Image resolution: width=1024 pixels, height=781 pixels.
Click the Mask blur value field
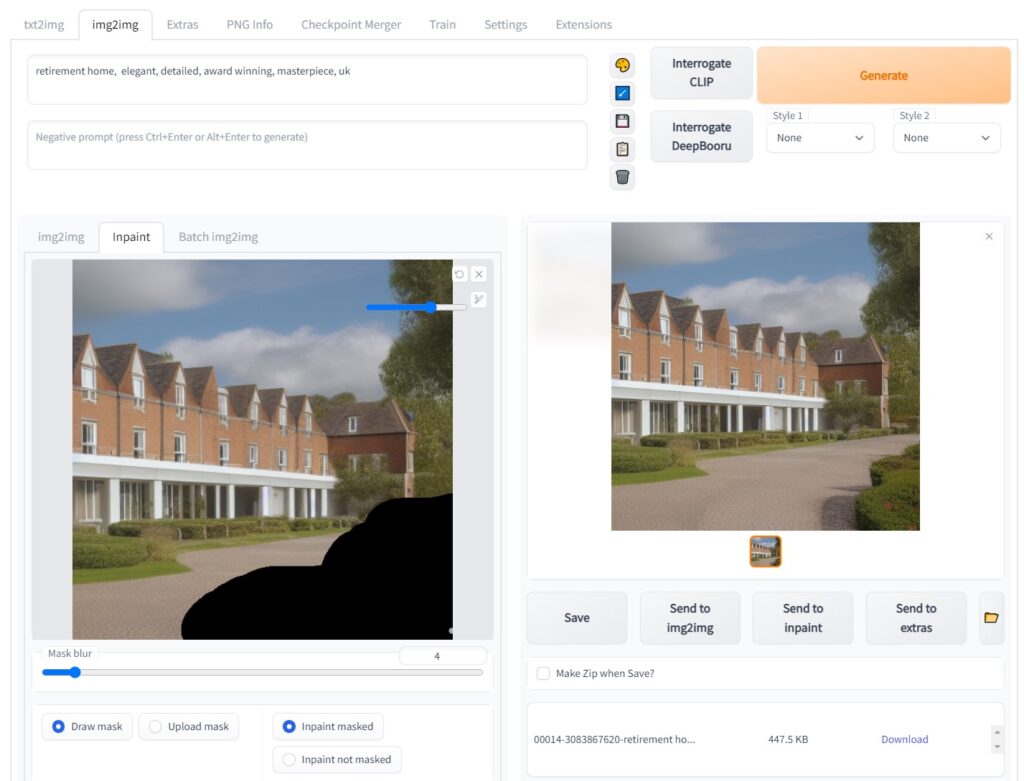(443, 656)
